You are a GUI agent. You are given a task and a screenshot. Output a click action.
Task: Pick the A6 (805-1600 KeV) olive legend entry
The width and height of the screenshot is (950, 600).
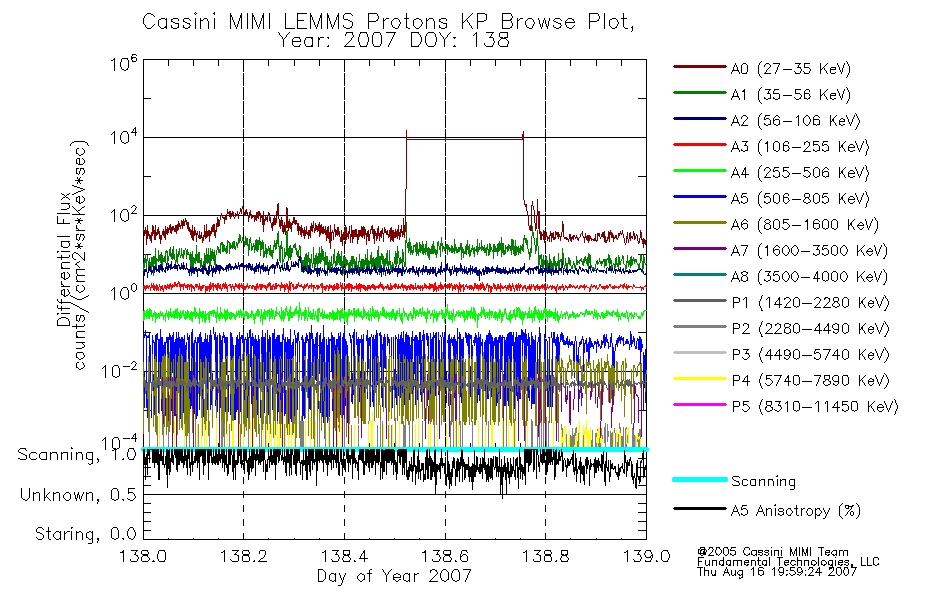[x=776, y=224]
